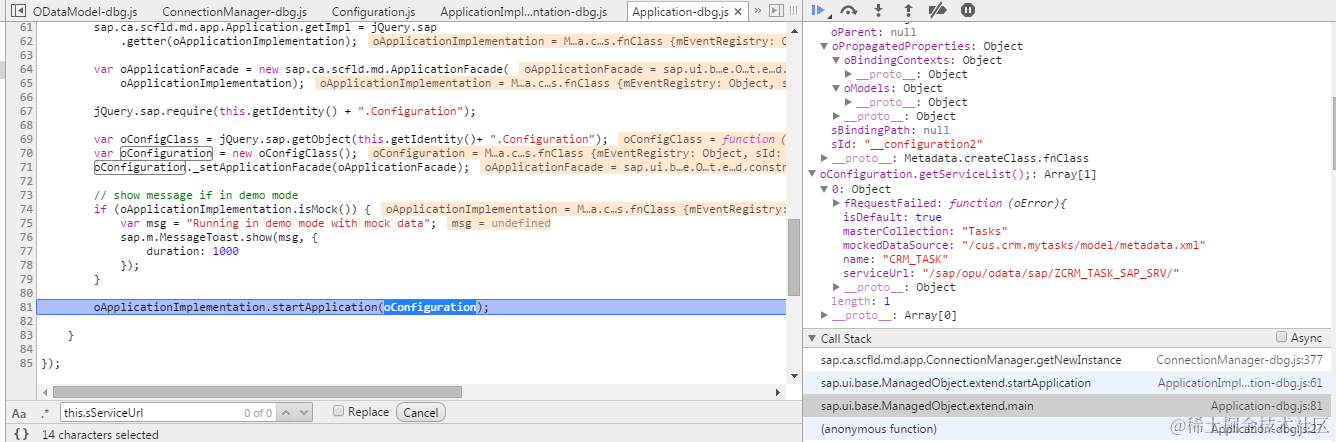This screenshot has width=1336, height=442.
Task: Open the ApplicationImpl...ntation-dbg.js tab
Action: (x=523, y=12)
